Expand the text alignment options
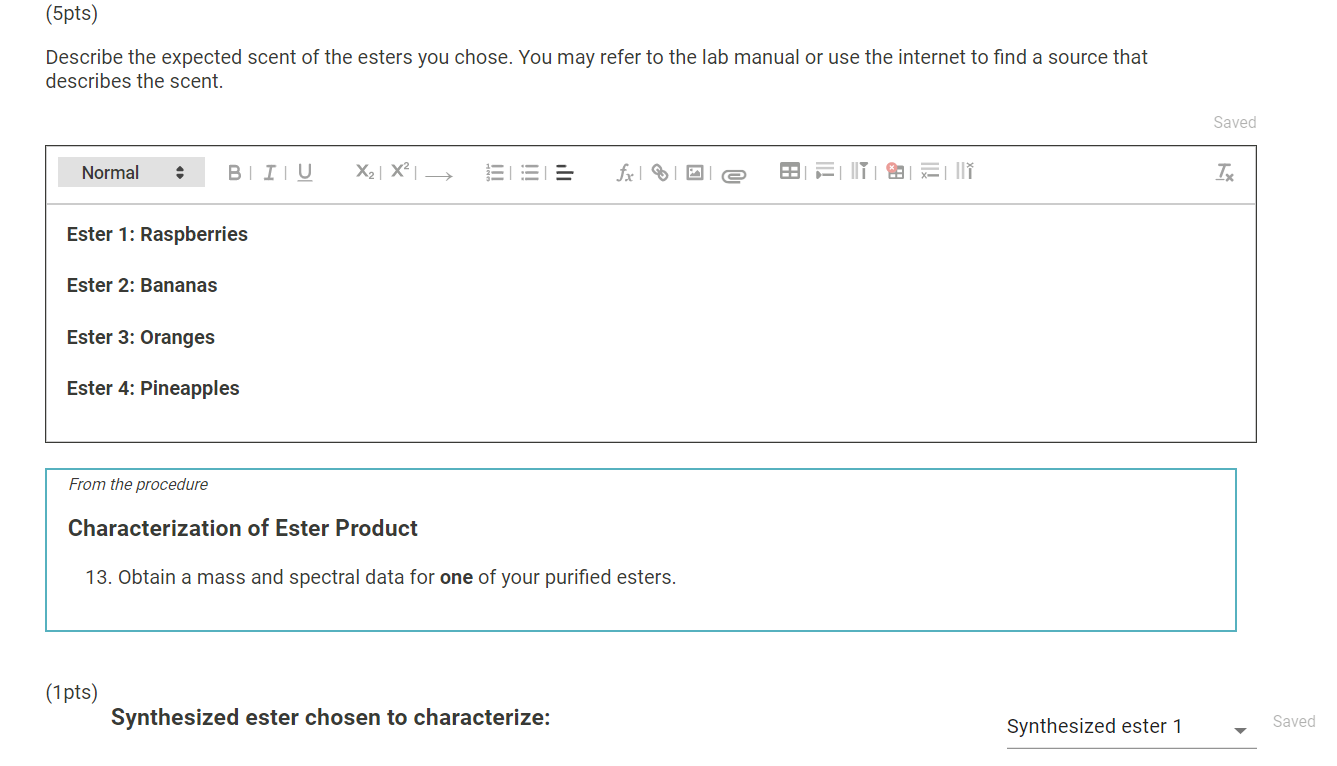The height and width of the screenshot is (766, 1337). click(564, 172)
